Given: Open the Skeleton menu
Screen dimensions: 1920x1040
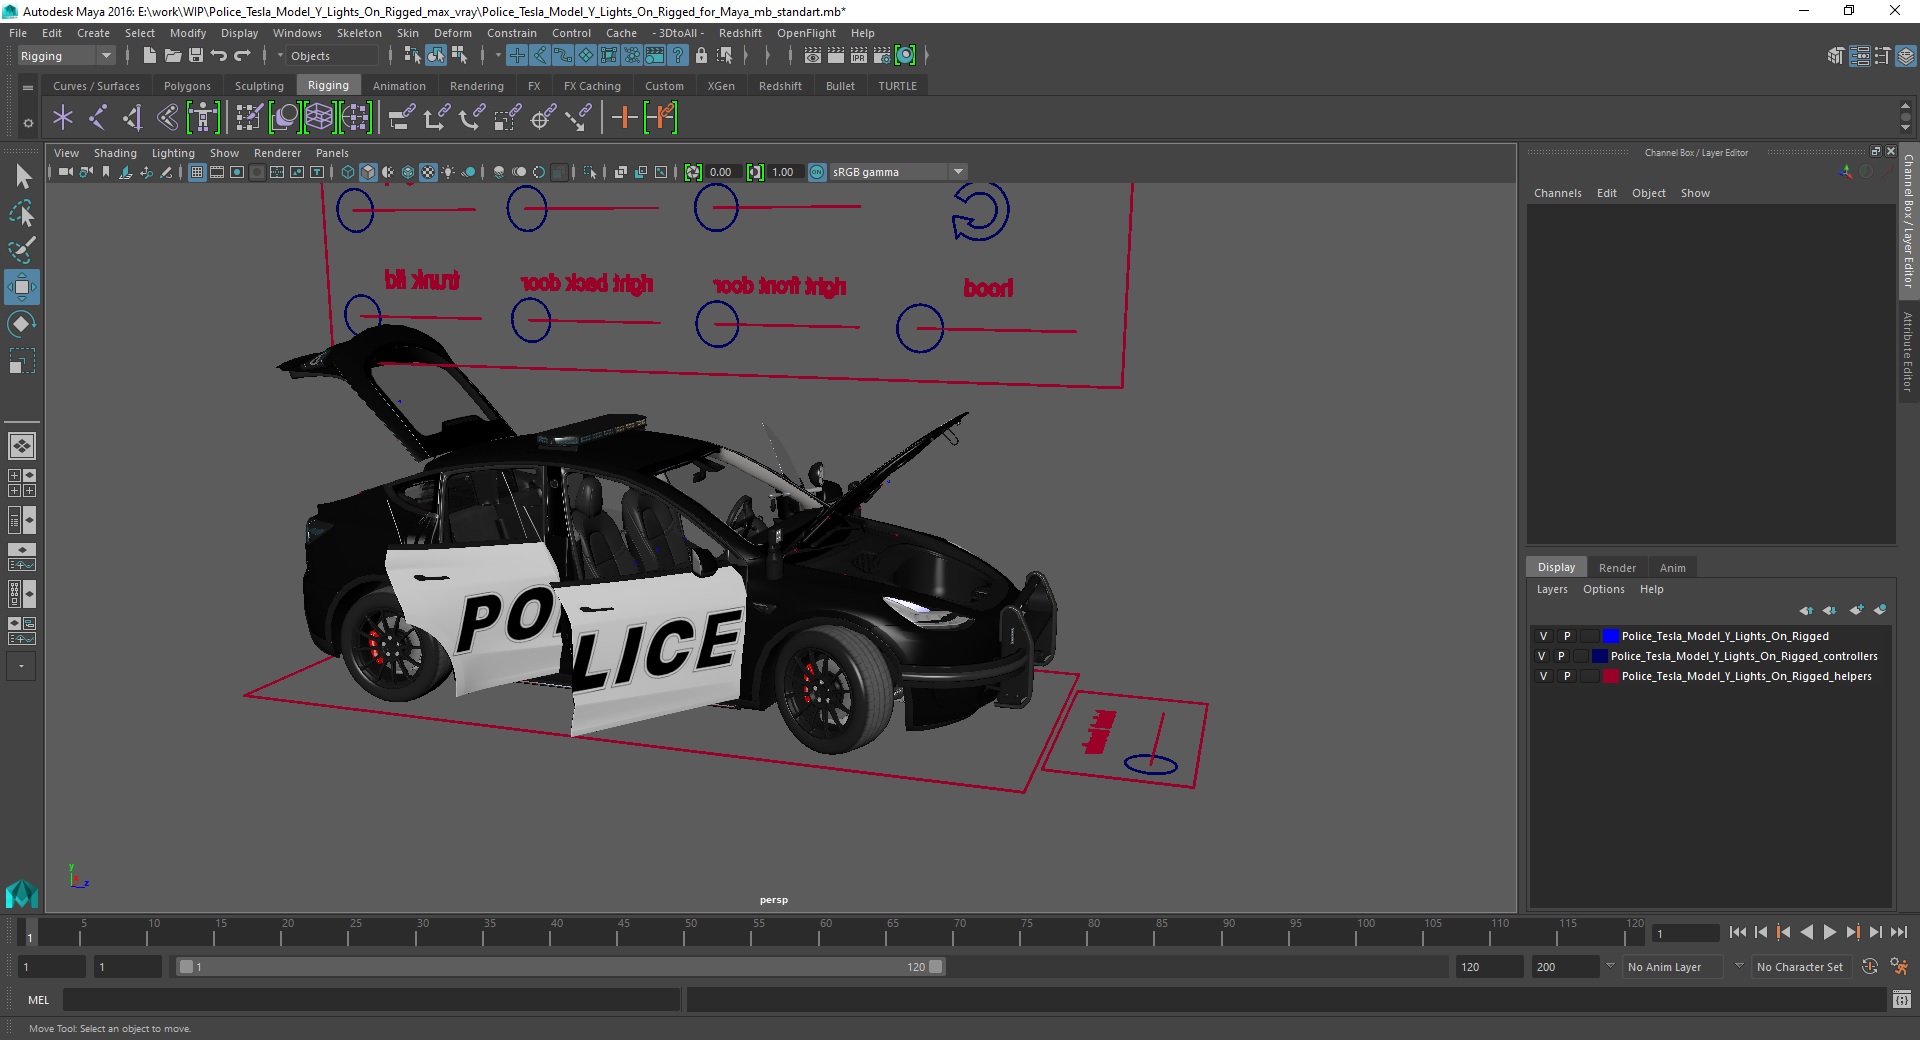Looking at the screenshot, I should (359, 33).
